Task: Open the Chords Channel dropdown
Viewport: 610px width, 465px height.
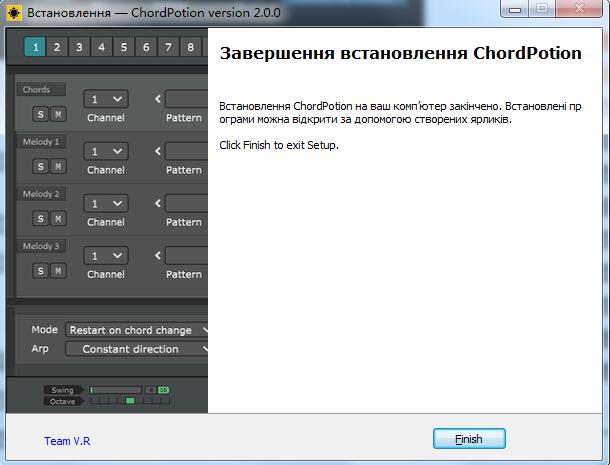Action: (106, 99)
